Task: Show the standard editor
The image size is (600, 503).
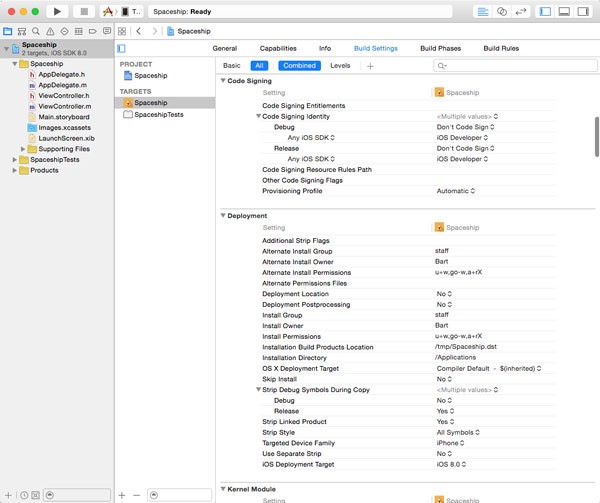Action: 483,11
